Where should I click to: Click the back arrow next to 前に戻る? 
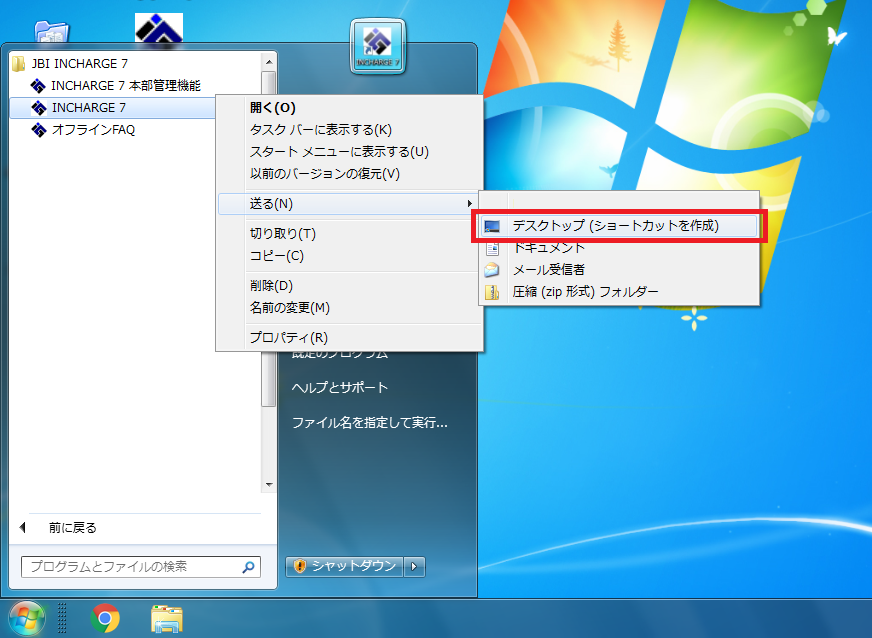coord(23,527)
